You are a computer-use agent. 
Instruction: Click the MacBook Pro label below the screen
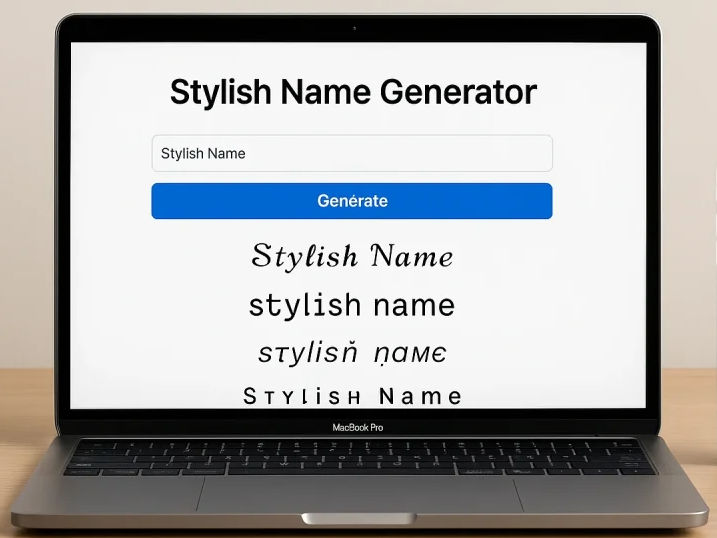pyautogui.click(x=358, y=428)
